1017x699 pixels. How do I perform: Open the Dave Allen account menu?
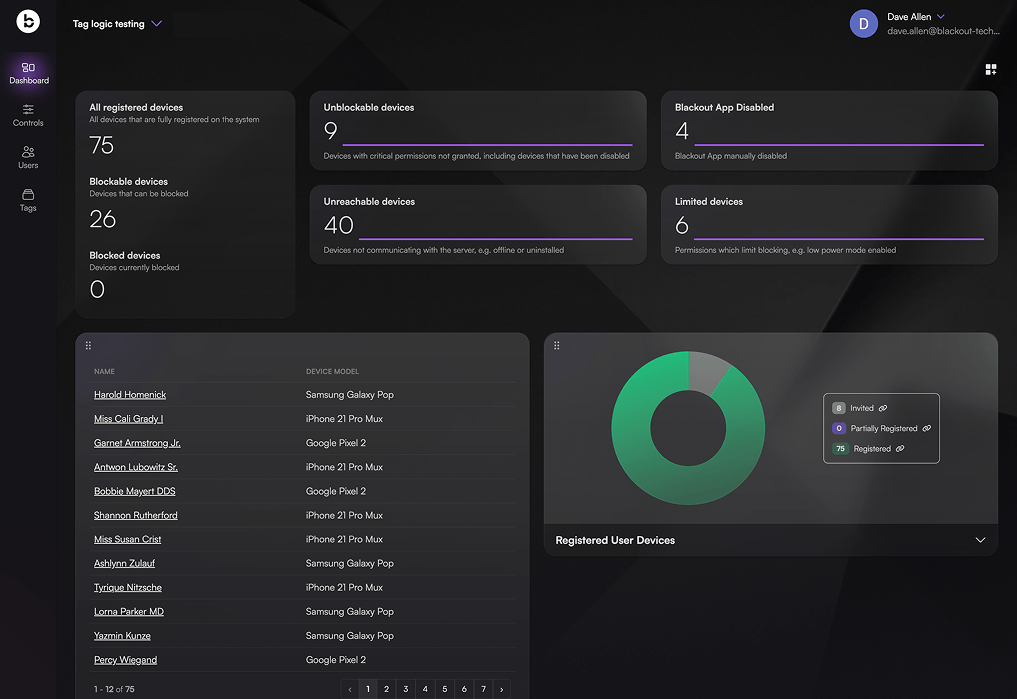940,16
